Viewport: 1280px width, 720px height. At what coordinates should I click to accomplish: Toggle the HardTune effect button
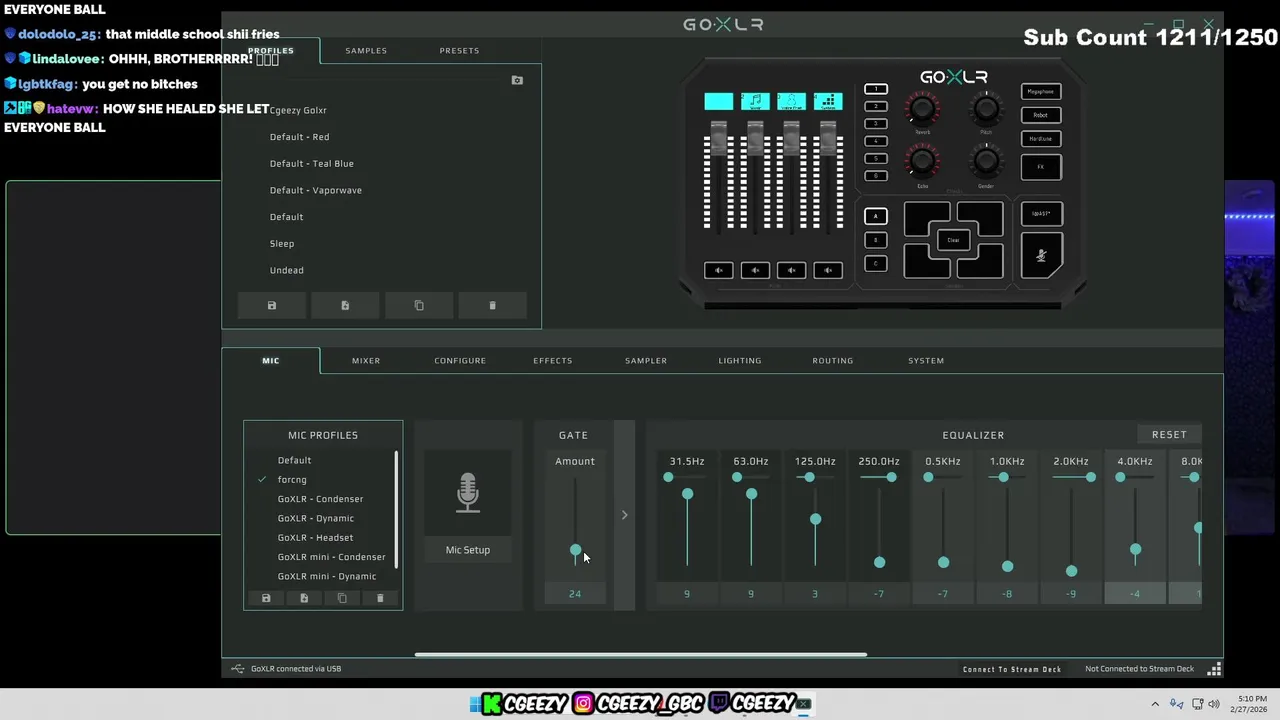(x=1041, y=139)
